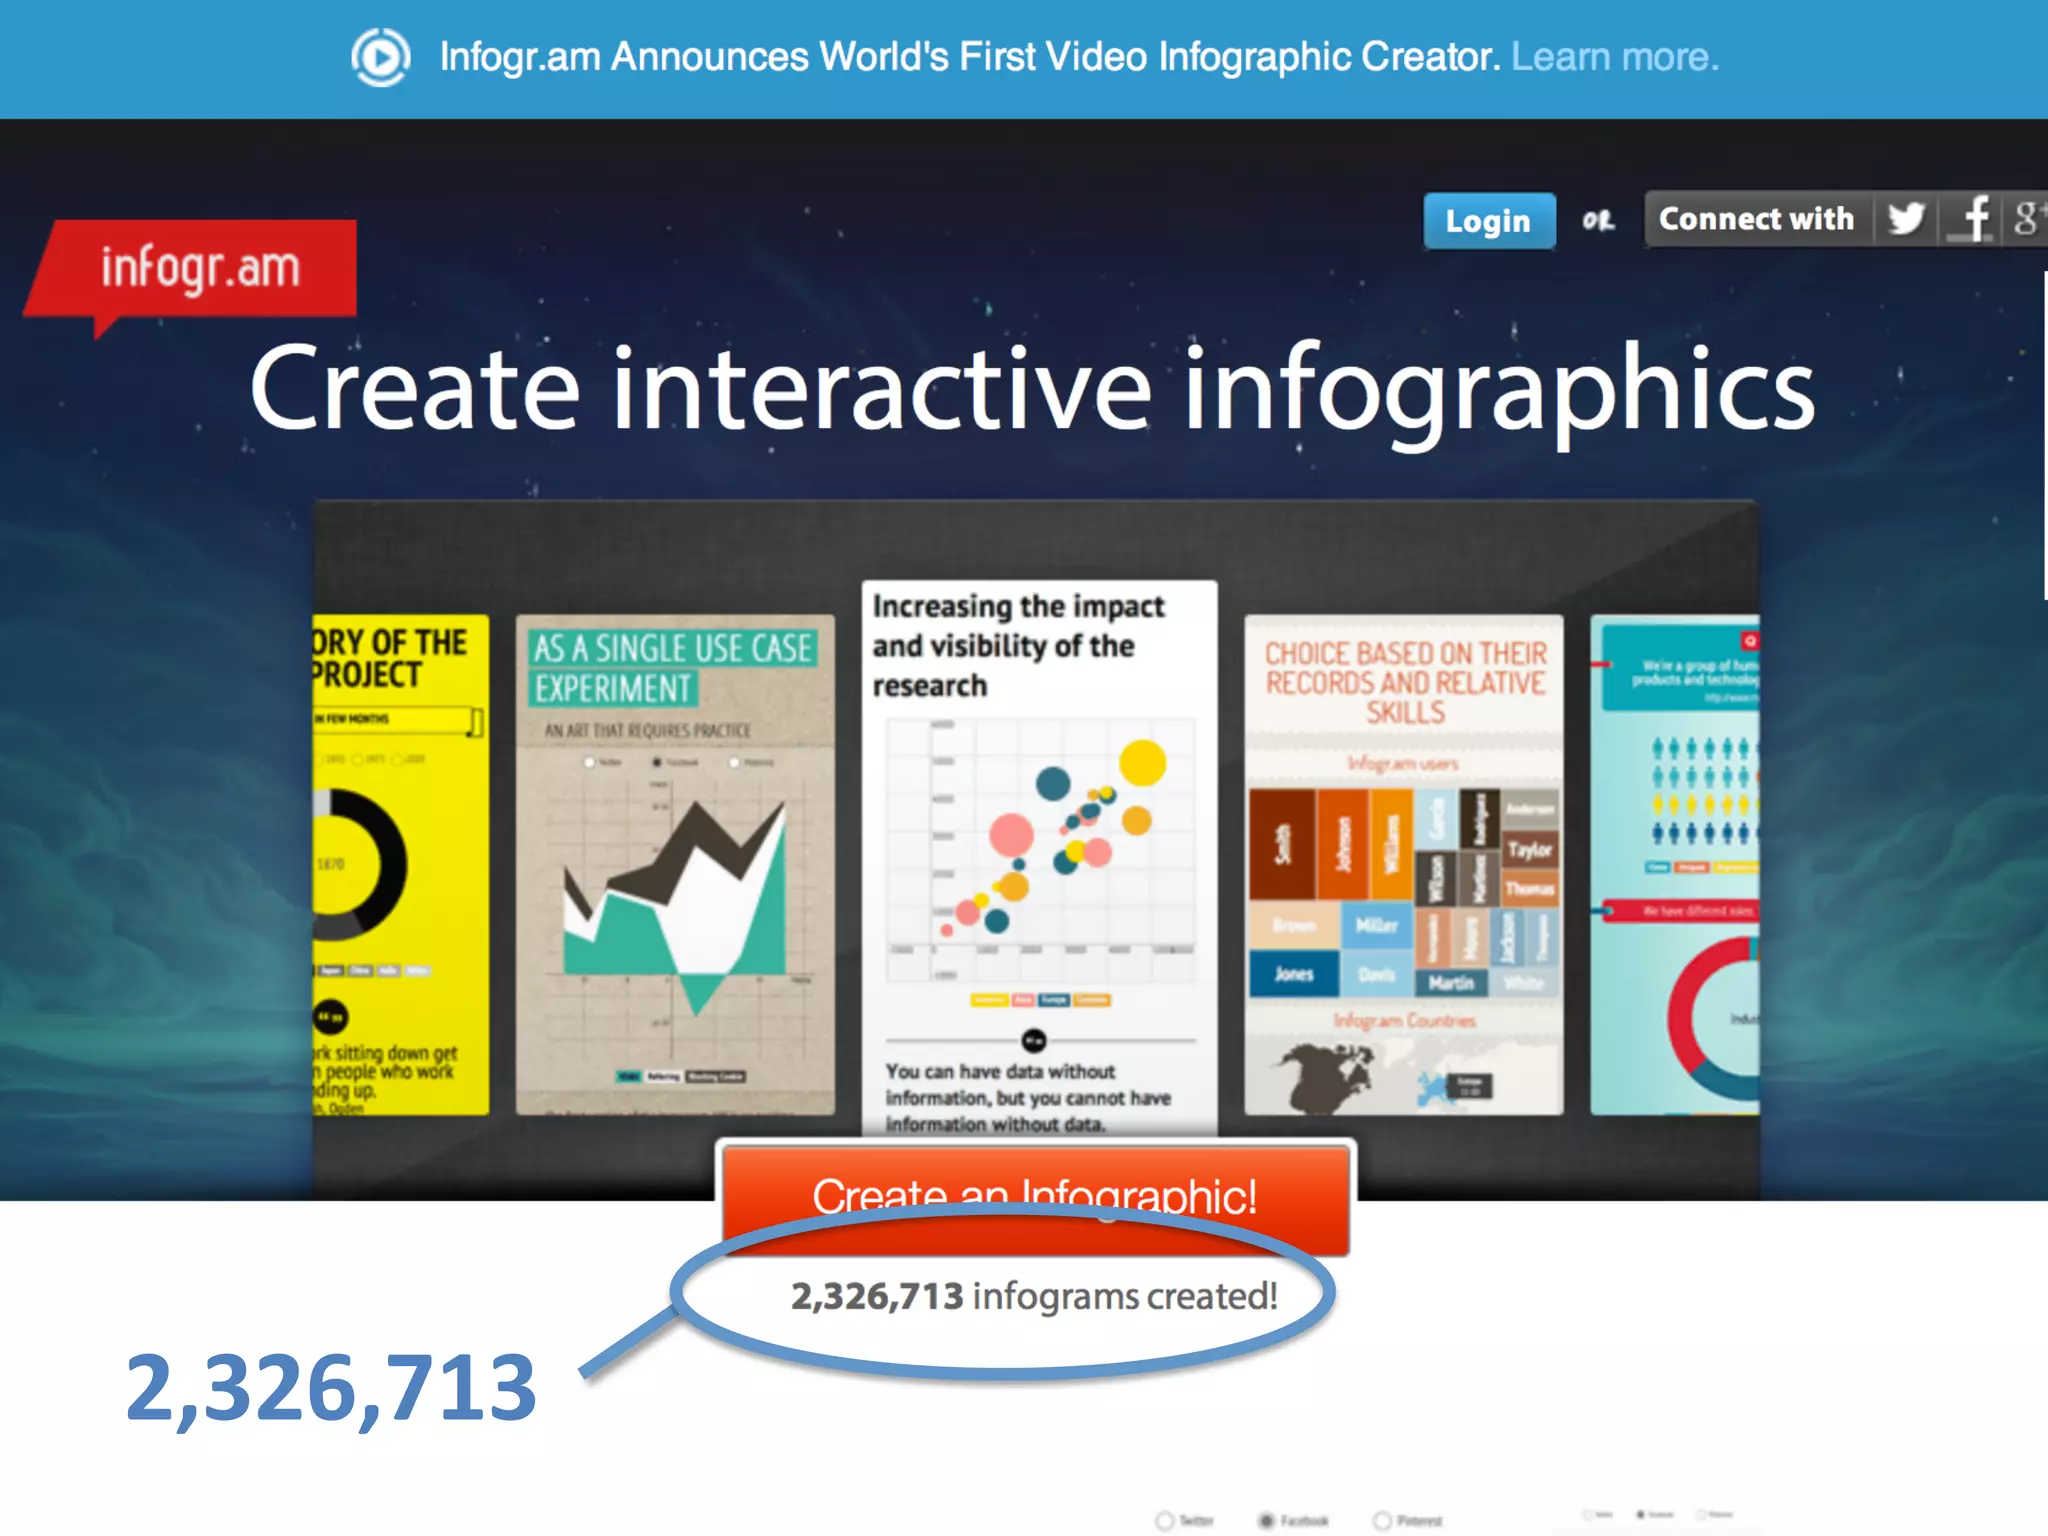Open the Increasing the impact research infographic
Screen dimensions: 2048x1536
pyautogui.click(x=1039, y=850)
